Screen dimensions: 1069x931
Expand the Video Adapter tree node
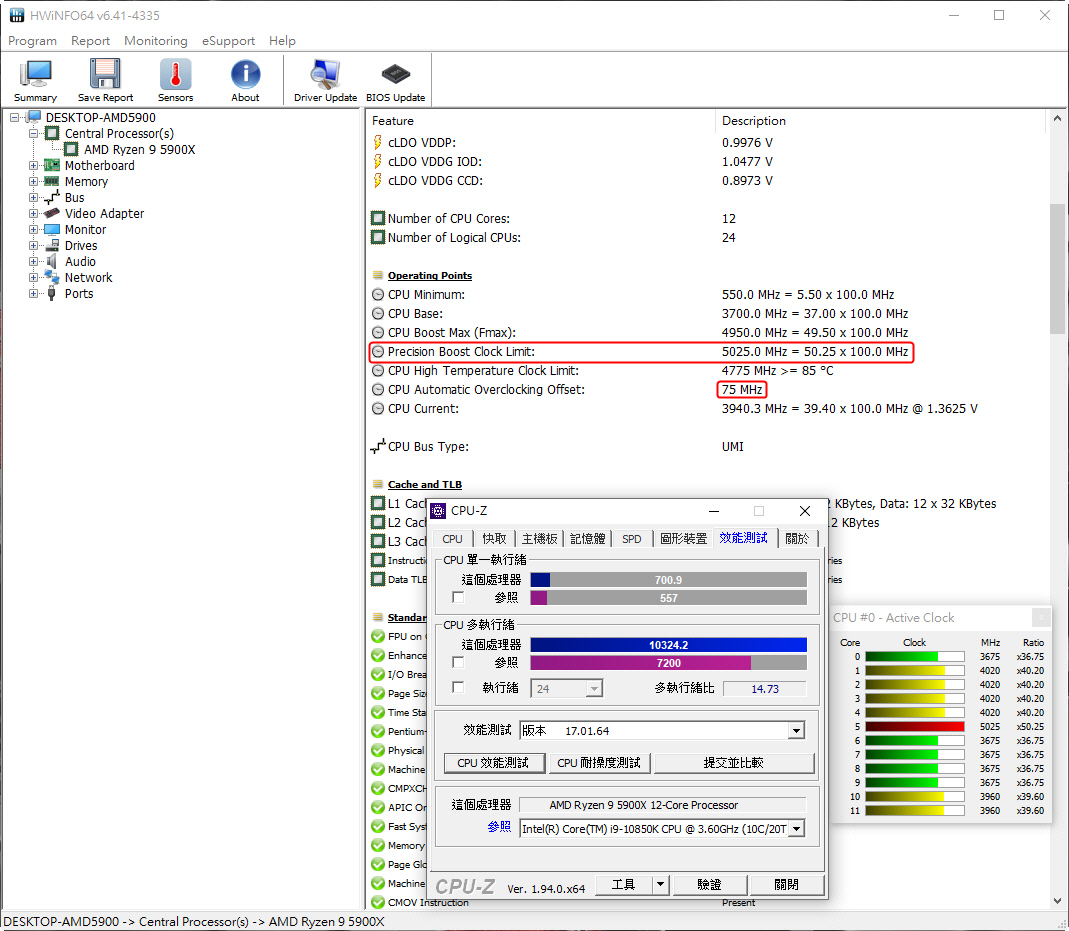point(33,213)
